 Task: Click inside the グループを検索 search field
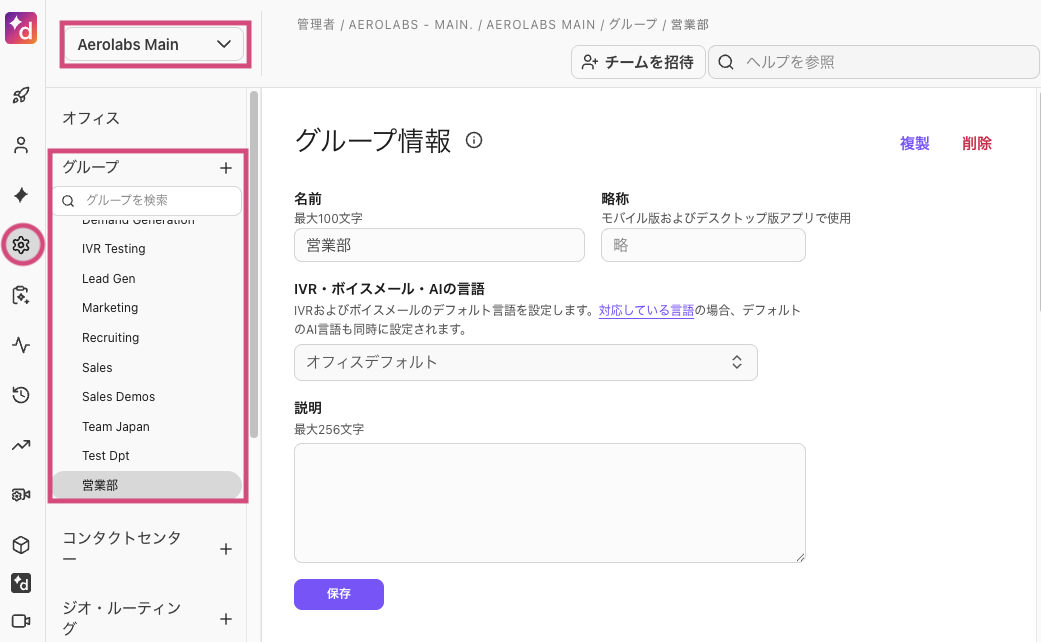150,200
